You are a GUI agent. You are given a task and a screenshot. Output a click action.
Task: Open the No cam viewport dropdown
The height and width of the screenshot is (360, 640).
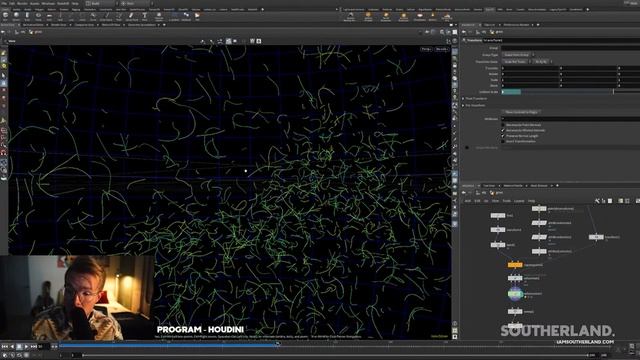pyautogui.click(x=442, y=49)
